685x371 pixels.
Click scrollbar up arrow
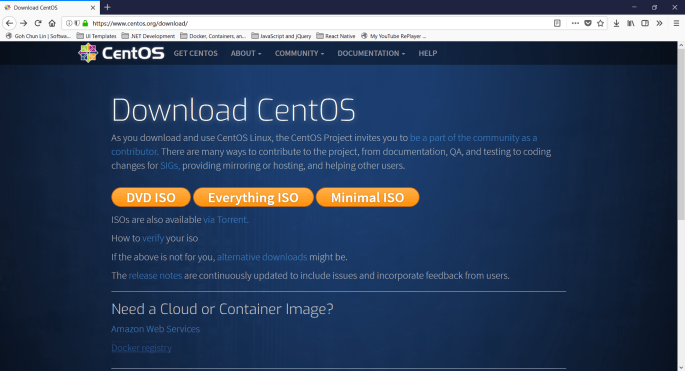(x=681, y=45)
